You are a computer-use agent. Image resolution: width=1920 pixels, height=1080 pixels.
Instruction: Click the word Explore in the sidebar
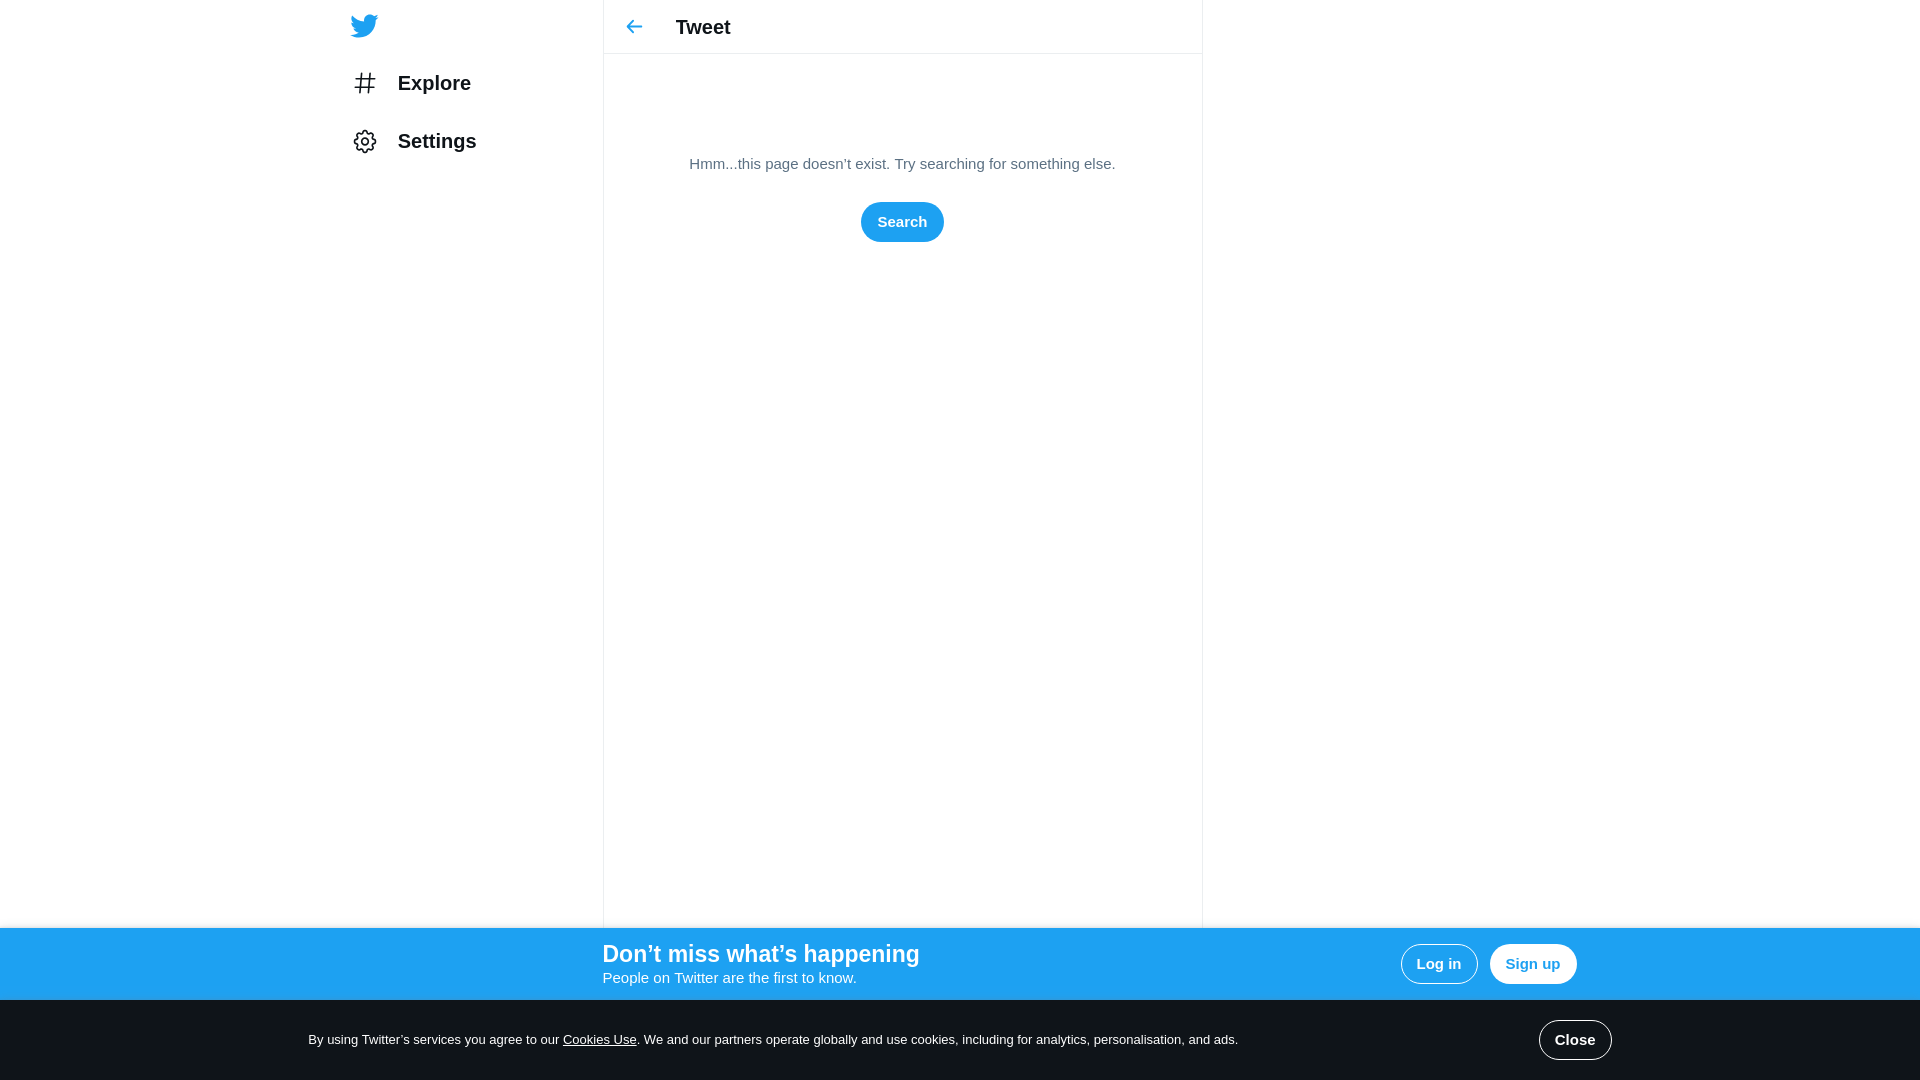pos(434,83)
